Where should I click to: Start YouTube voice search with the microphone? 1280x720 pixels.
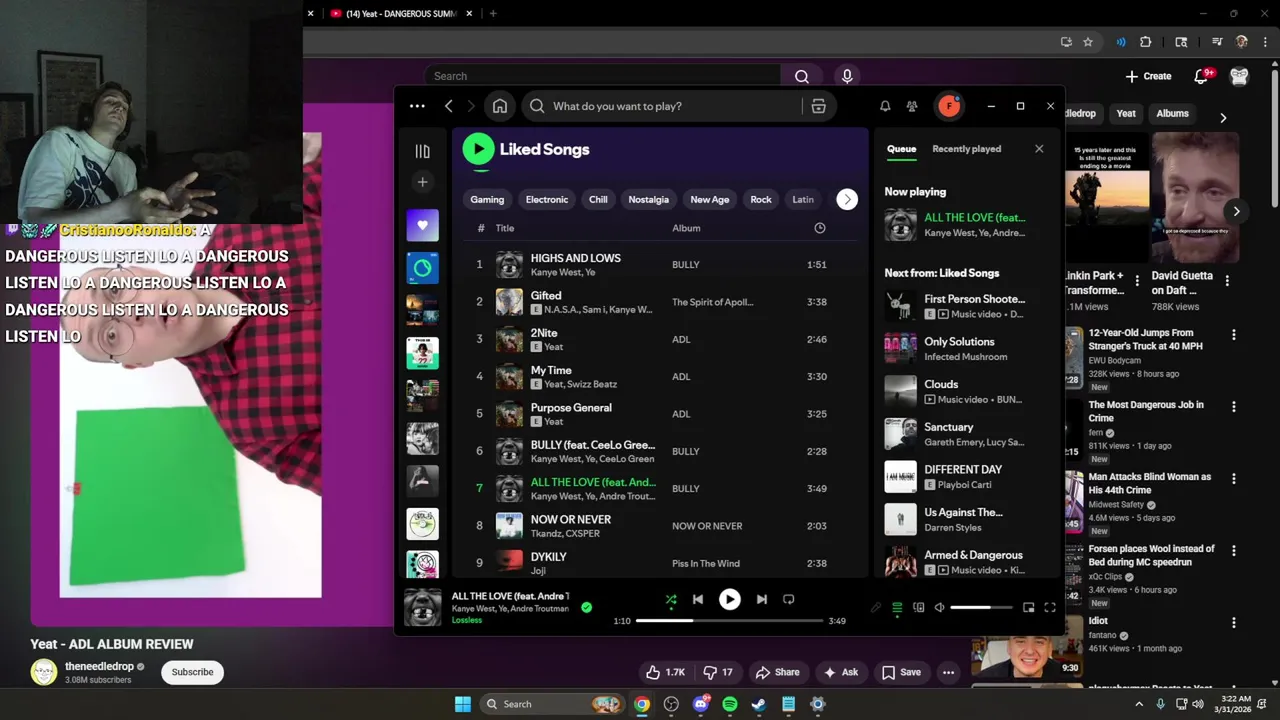click(x=847, y=76)
